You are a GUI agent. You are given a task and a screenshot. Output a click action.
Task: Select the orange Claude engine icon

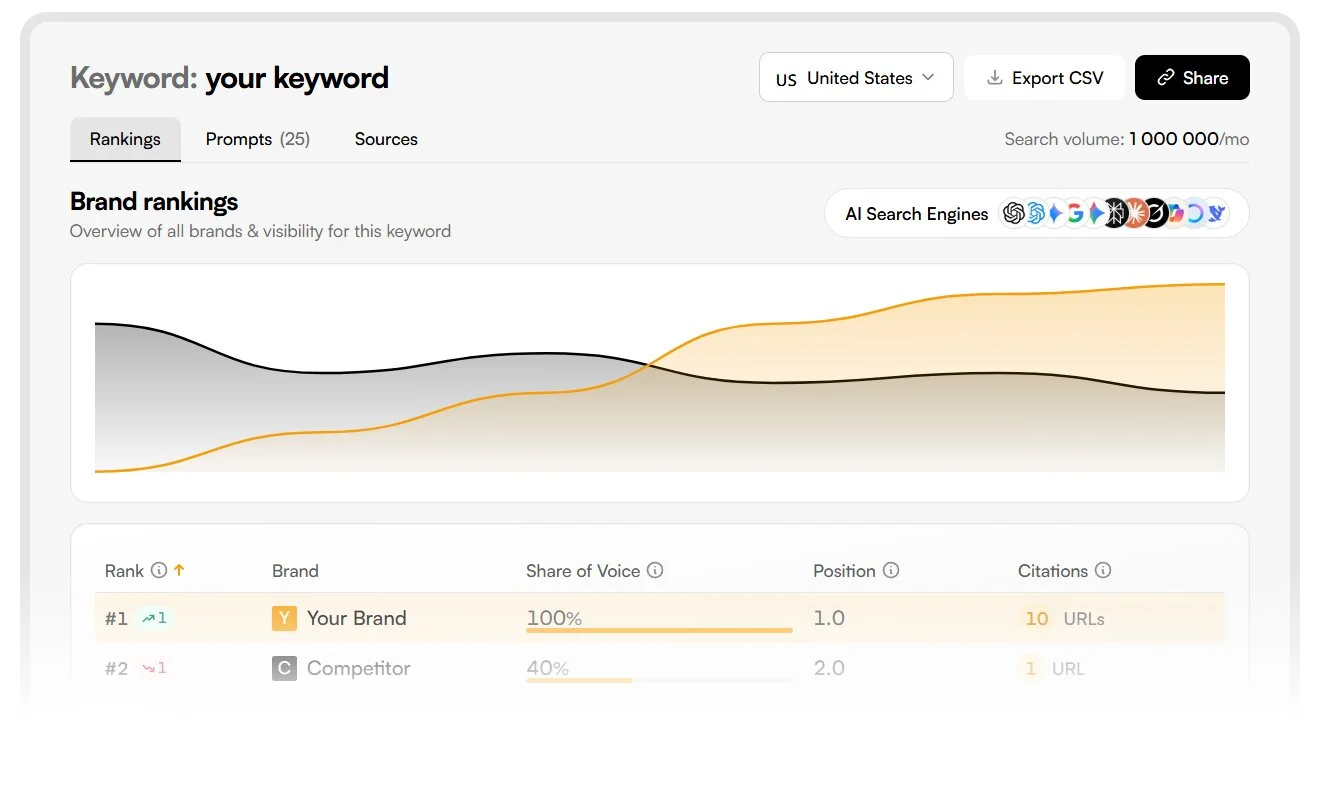1135,213
